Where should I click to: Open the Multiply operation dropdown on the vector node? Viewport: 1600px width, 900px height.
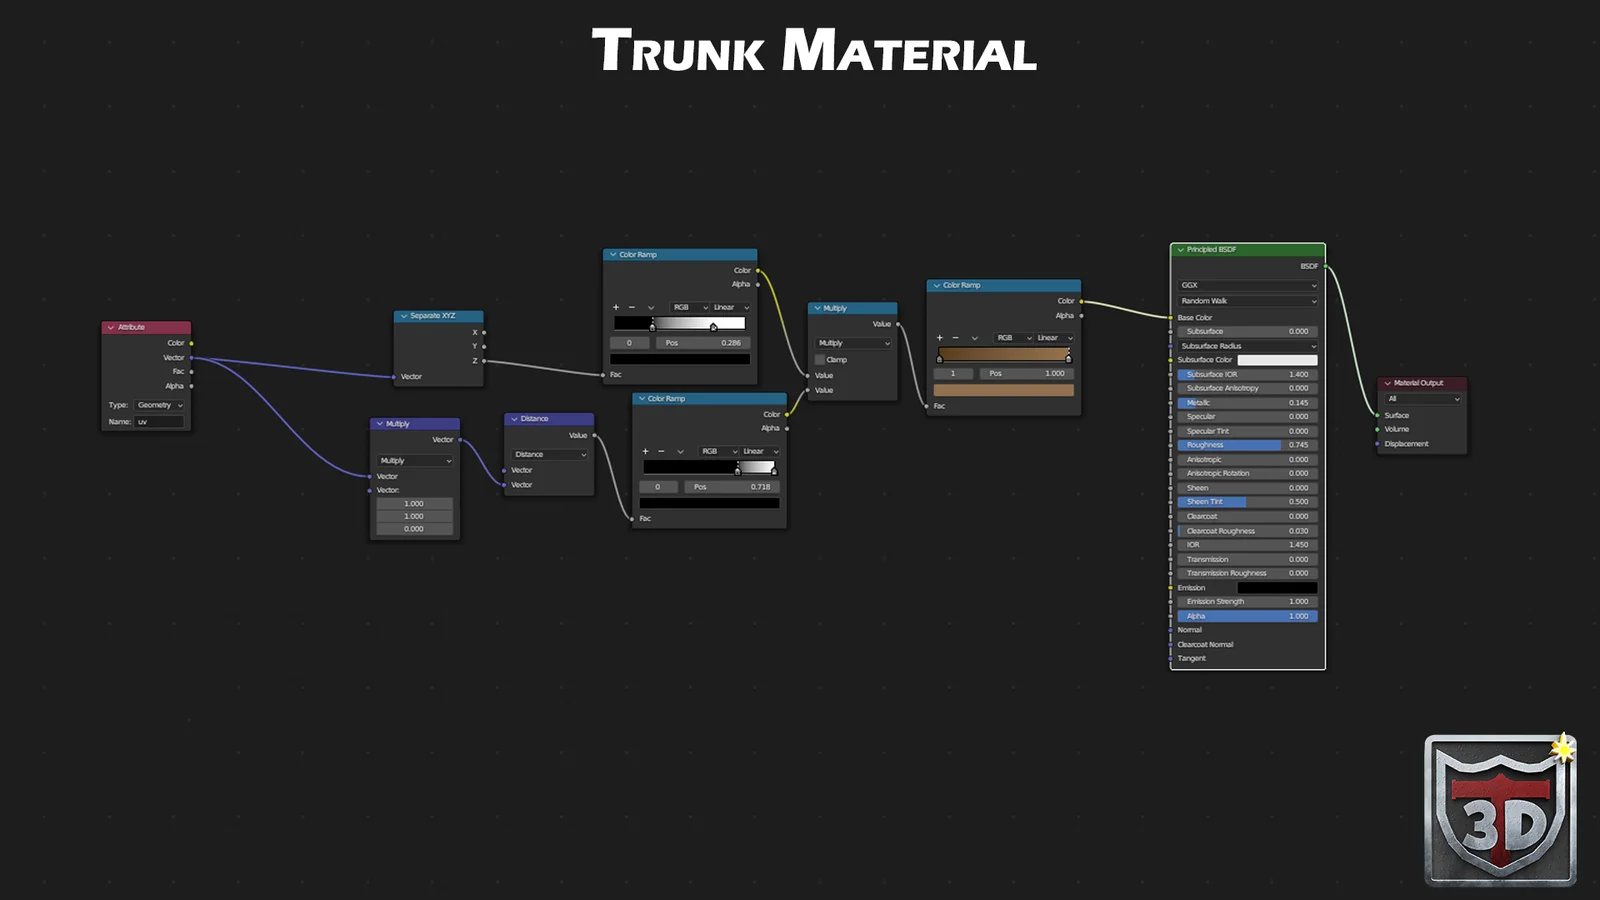(x=413, y=460)
